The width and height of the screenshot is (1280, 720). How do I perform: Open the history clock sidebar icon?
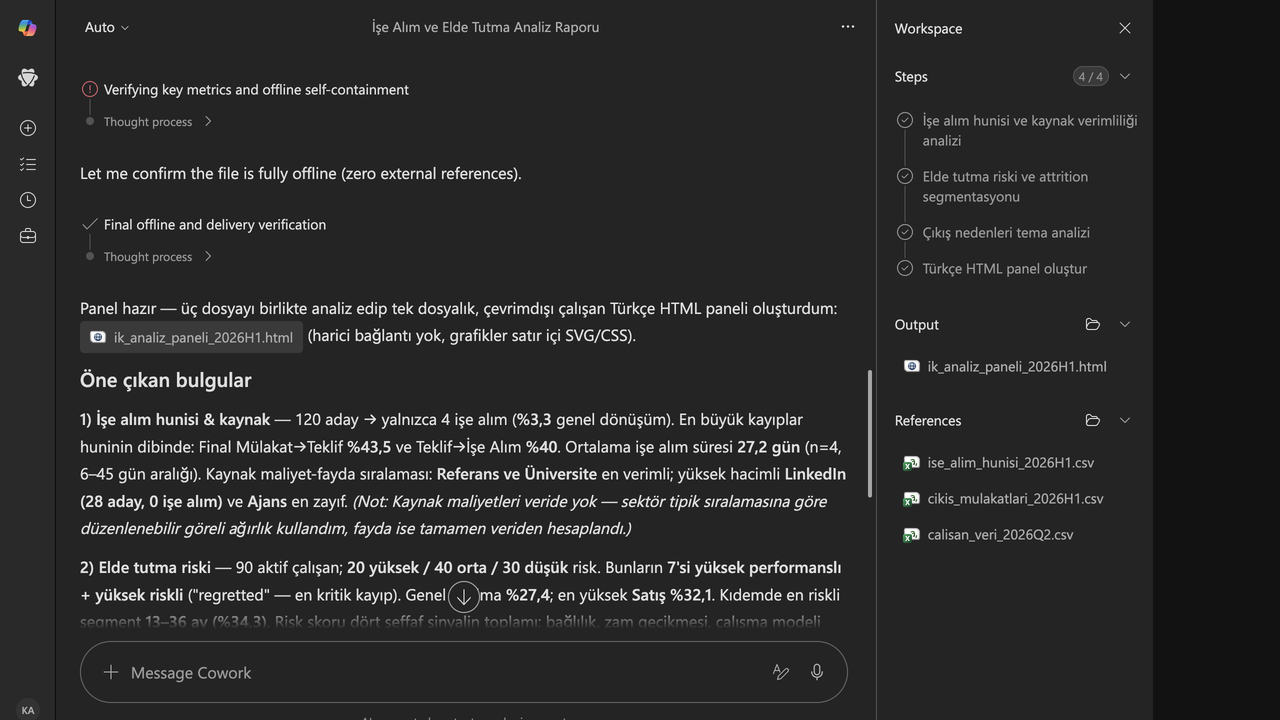[28, 200]
